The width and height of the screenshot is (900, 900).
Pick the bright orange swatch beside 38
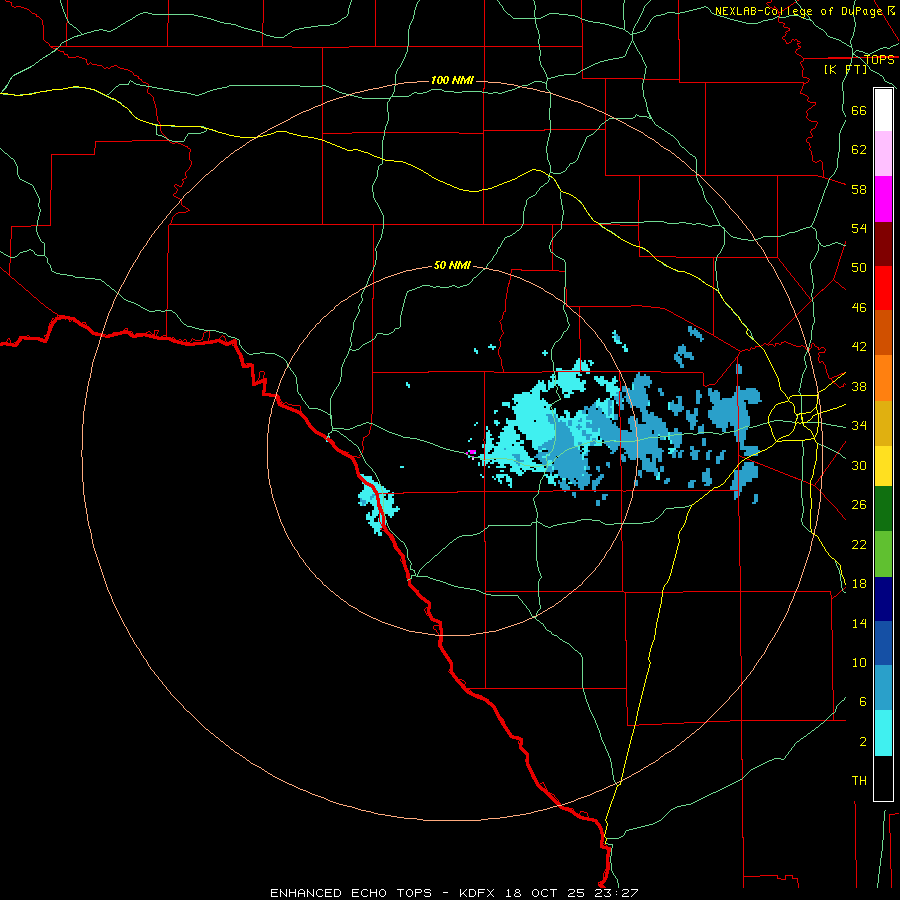pyautogui.click(x=883, y=378)
